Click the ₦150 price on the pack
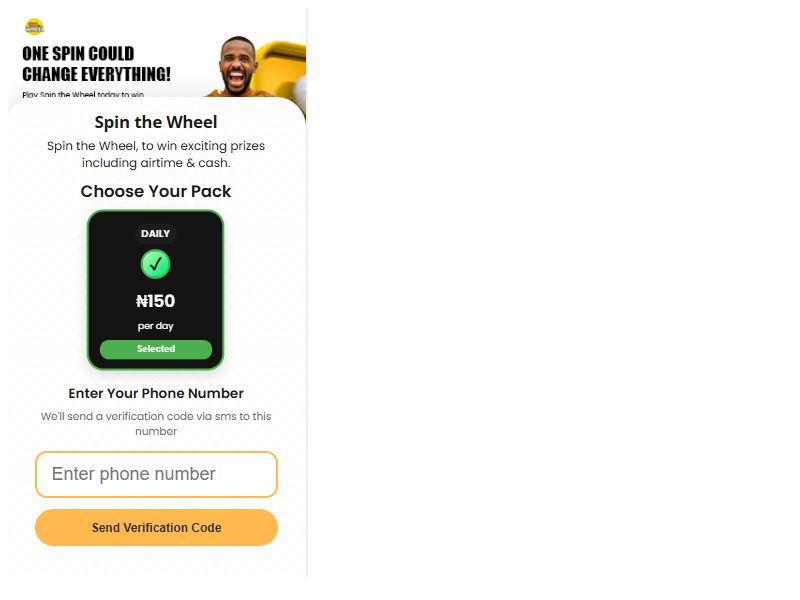Screen dimensions: 800x600 [155, 301]
